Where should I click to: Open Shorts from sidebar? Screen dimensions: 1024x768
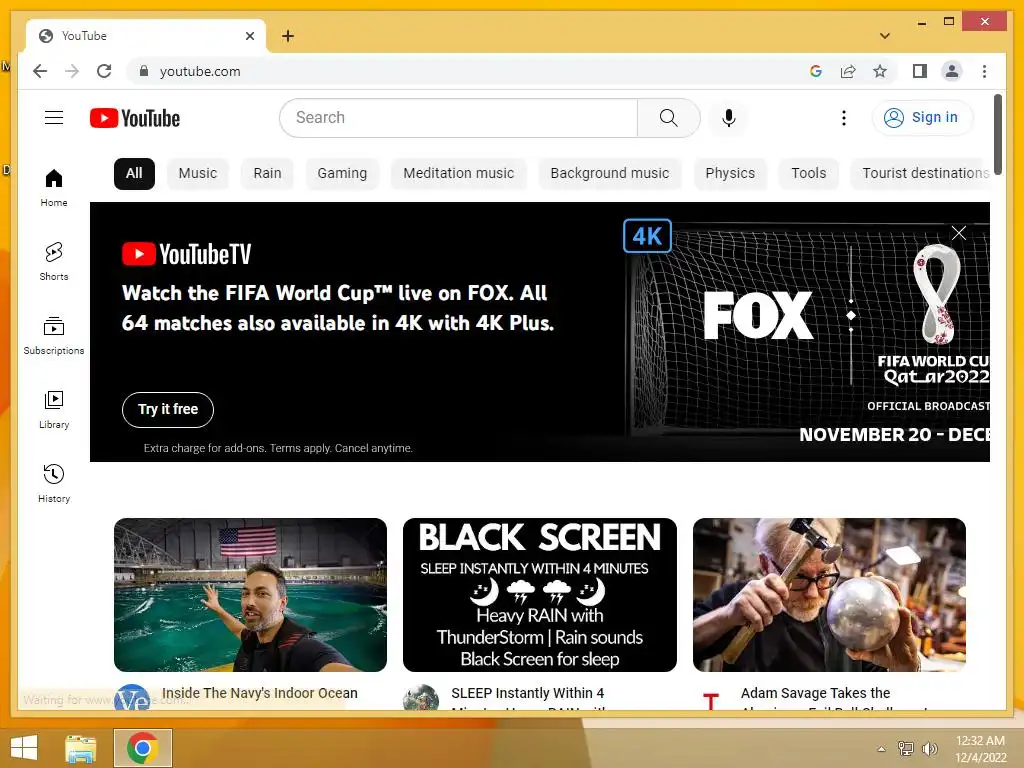[x=54, y=261]
